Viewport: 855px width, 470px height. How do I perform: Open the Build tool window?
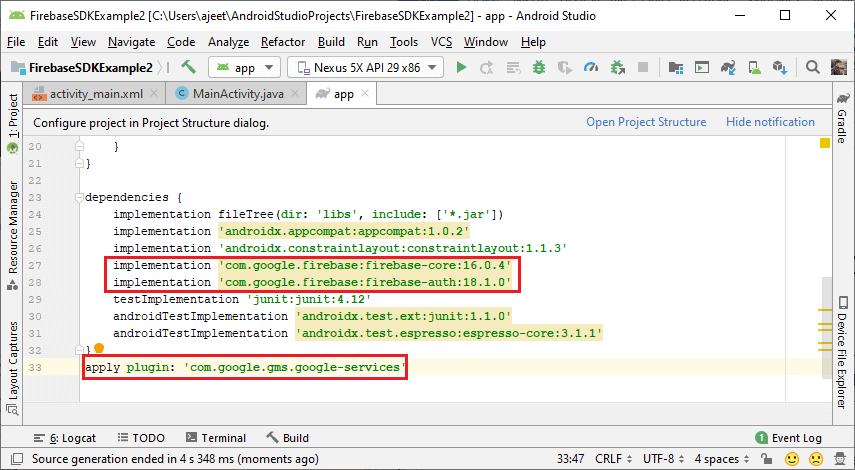pyautogui.click(x=287, y=438)
